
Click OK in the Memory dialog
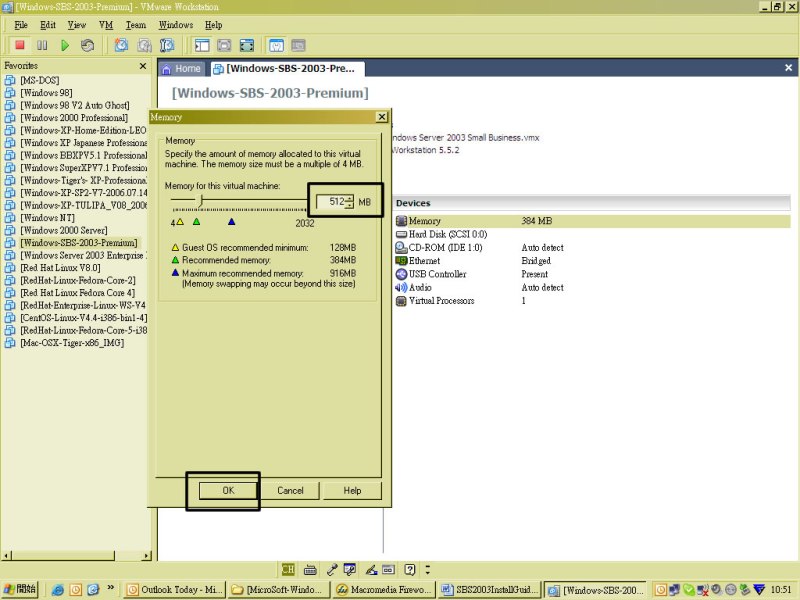(228, 491)
